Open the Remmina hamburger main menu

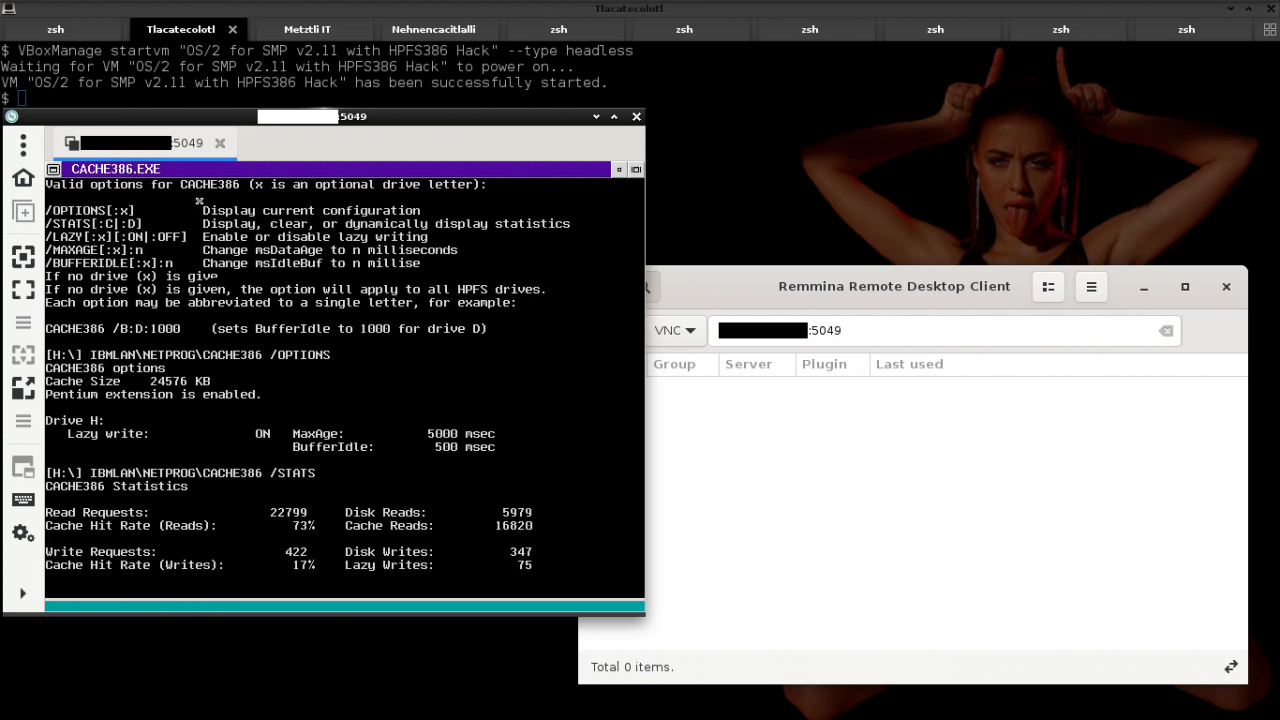(1091, 287)
